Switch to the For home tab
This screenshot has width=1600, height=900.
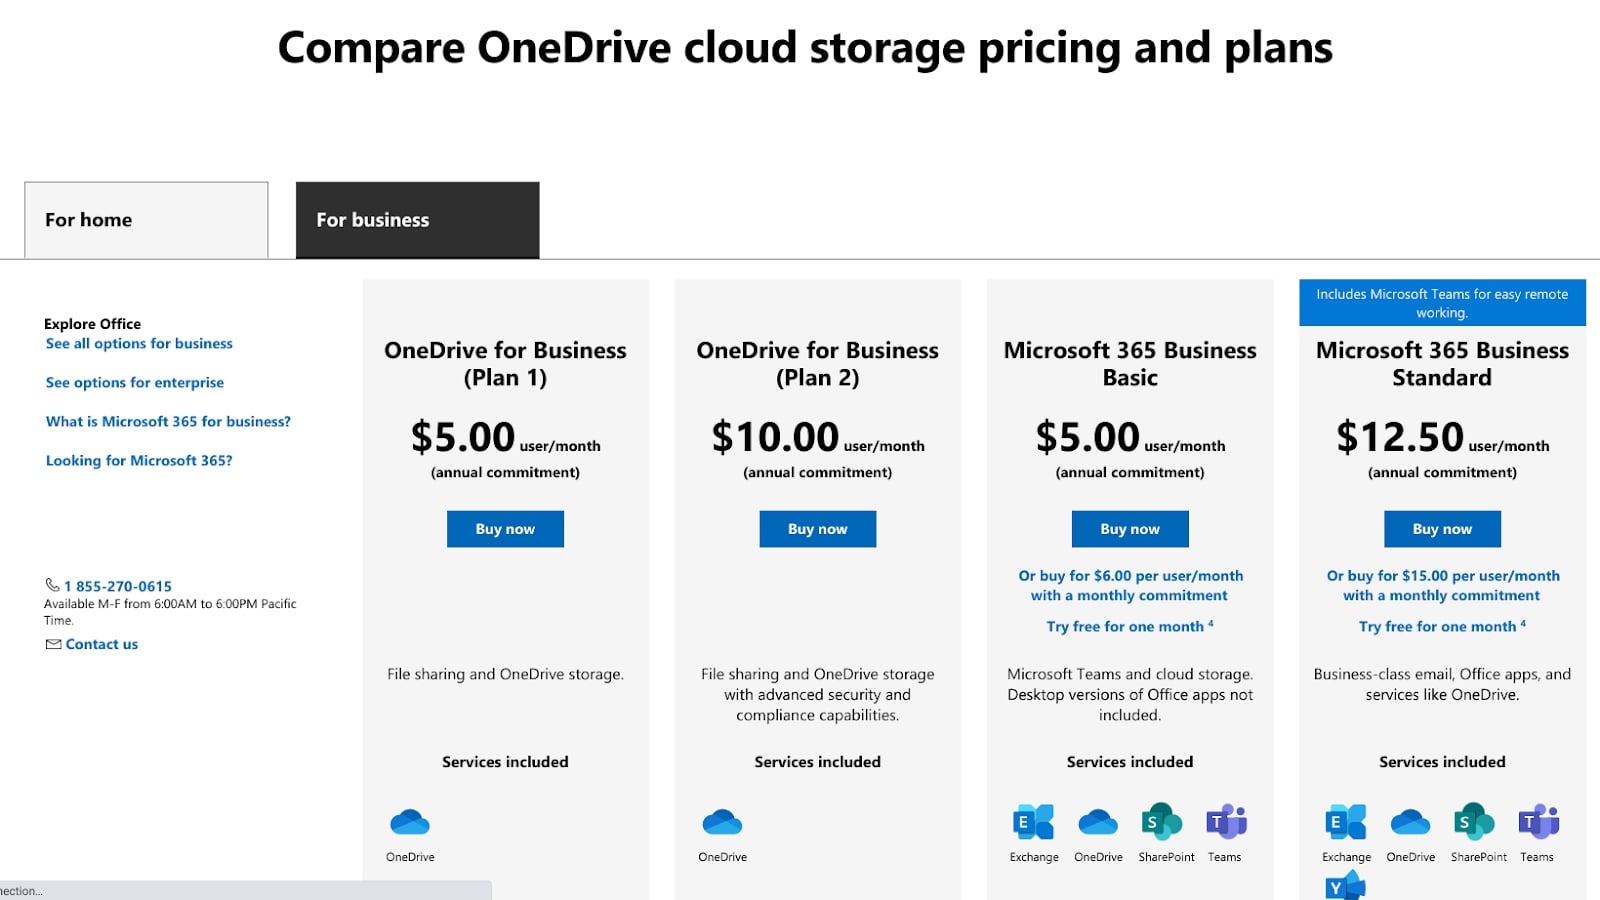146,219
